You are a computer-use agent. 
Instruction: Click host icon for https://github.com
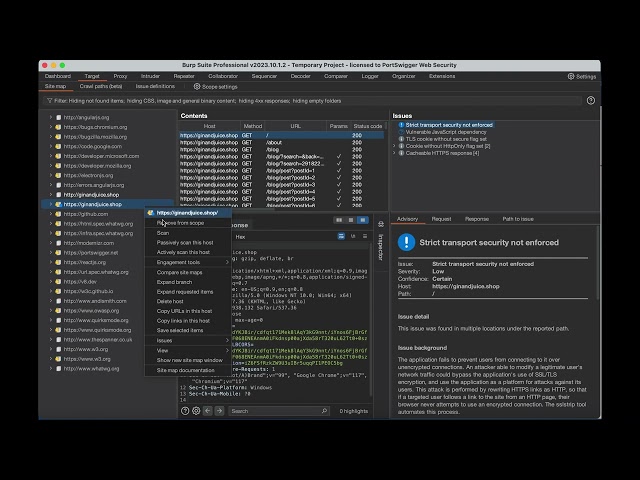click(x=58, y=214)
